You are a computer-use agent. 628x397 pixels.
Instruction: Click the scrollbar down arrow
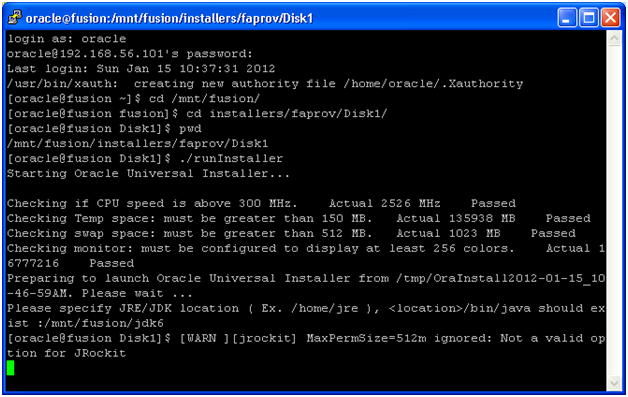[614, 383]
